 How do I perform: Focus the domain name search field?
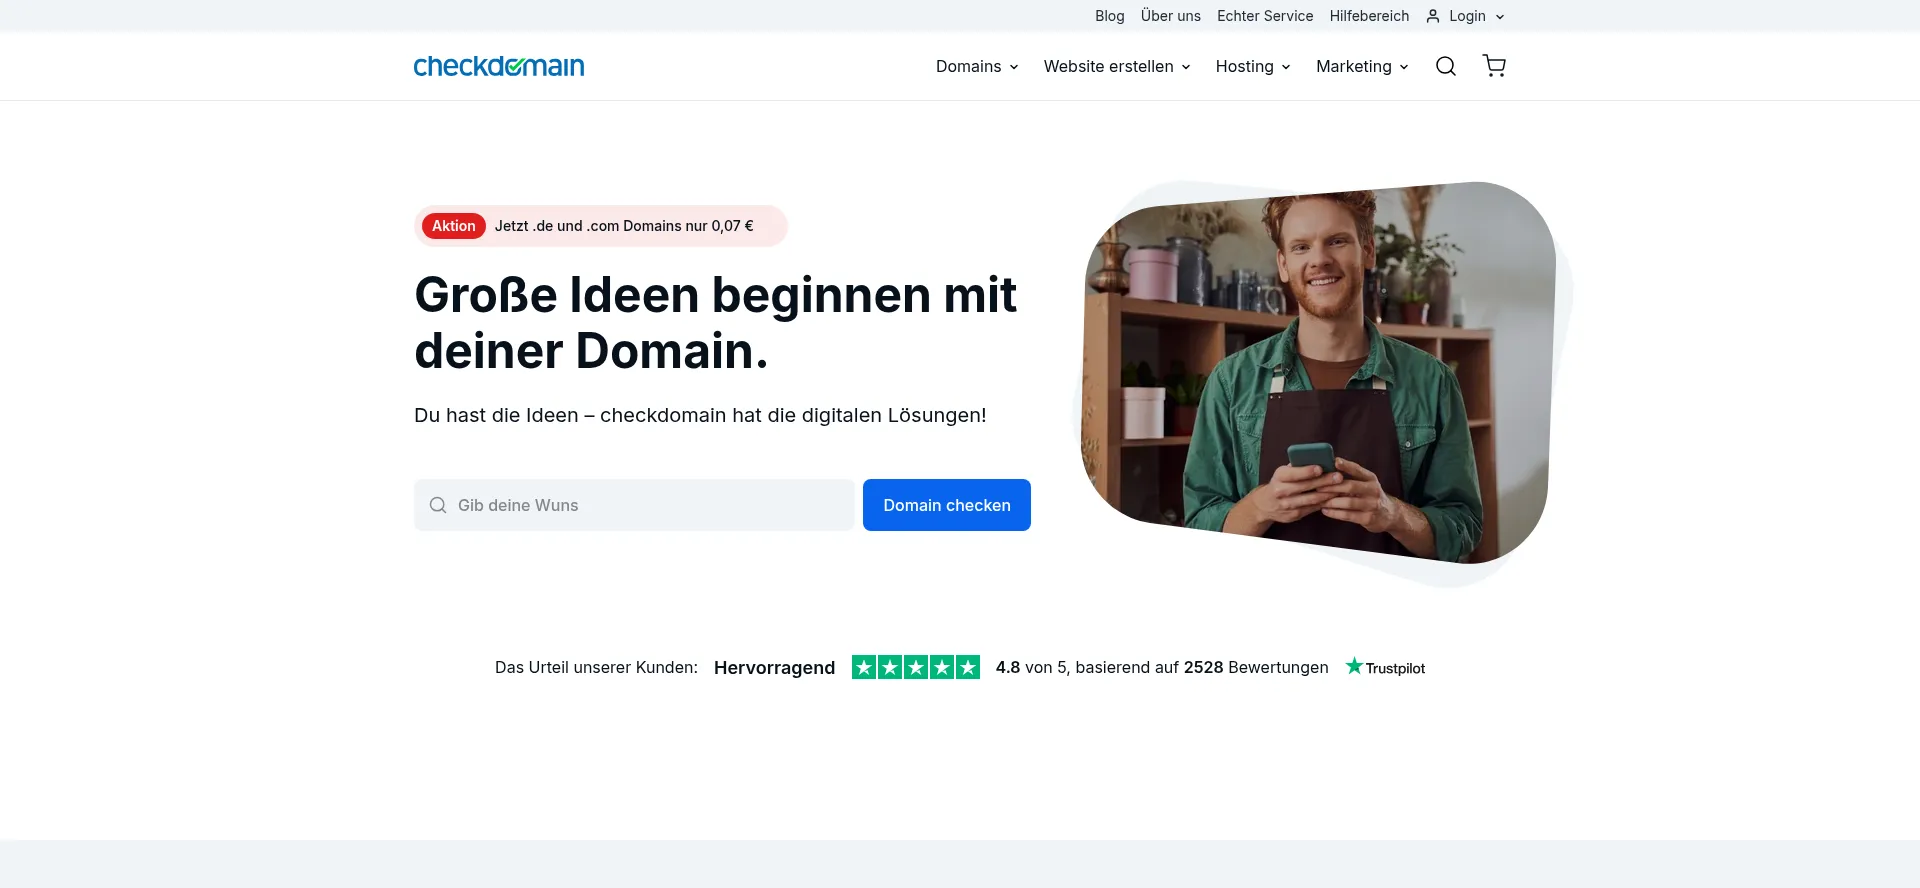click(635, 505)
